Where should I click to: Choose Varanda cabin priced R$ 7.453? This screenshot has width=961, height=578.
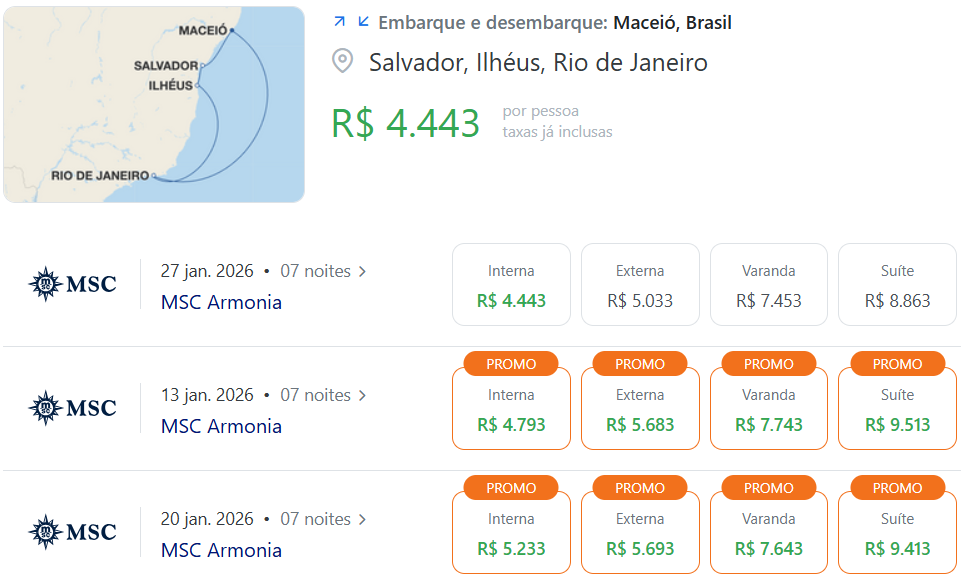[769, 284]
